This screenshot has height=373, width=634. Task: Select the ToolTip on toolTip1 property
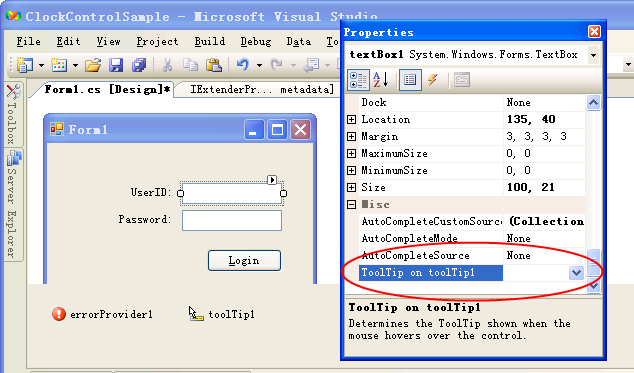(x=431, y=273)
